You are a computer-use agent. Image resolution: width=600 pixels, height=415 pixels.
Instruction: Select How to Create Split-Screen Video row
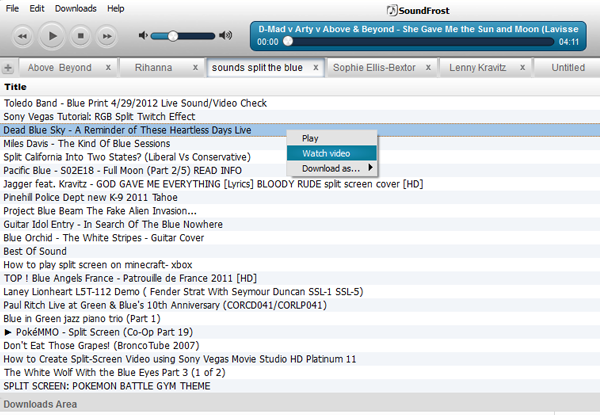(300, 359)
